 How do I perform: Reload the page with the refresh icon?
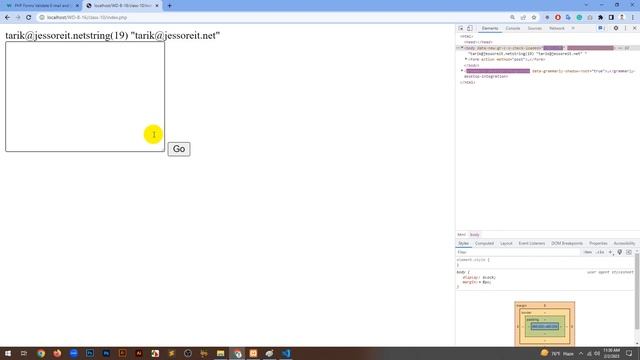[29, 18]
